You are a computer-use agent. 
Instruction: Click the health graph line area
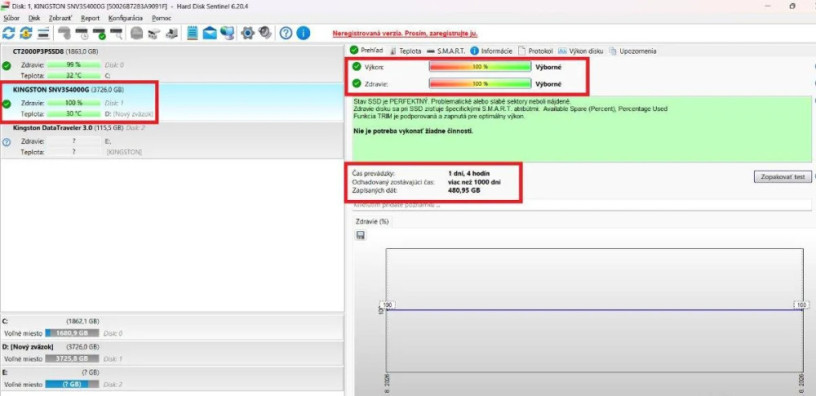coord(595,310)
